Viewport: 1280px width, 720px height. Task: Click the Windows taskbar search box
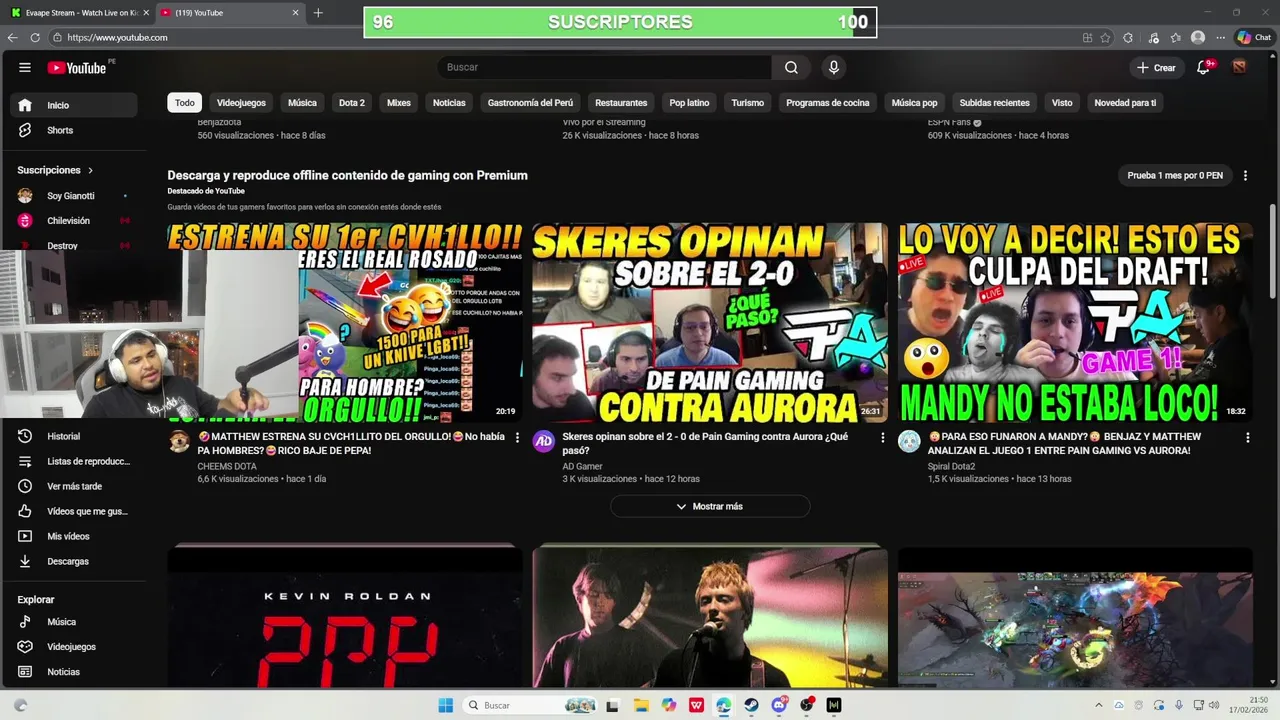coord(530,705)
